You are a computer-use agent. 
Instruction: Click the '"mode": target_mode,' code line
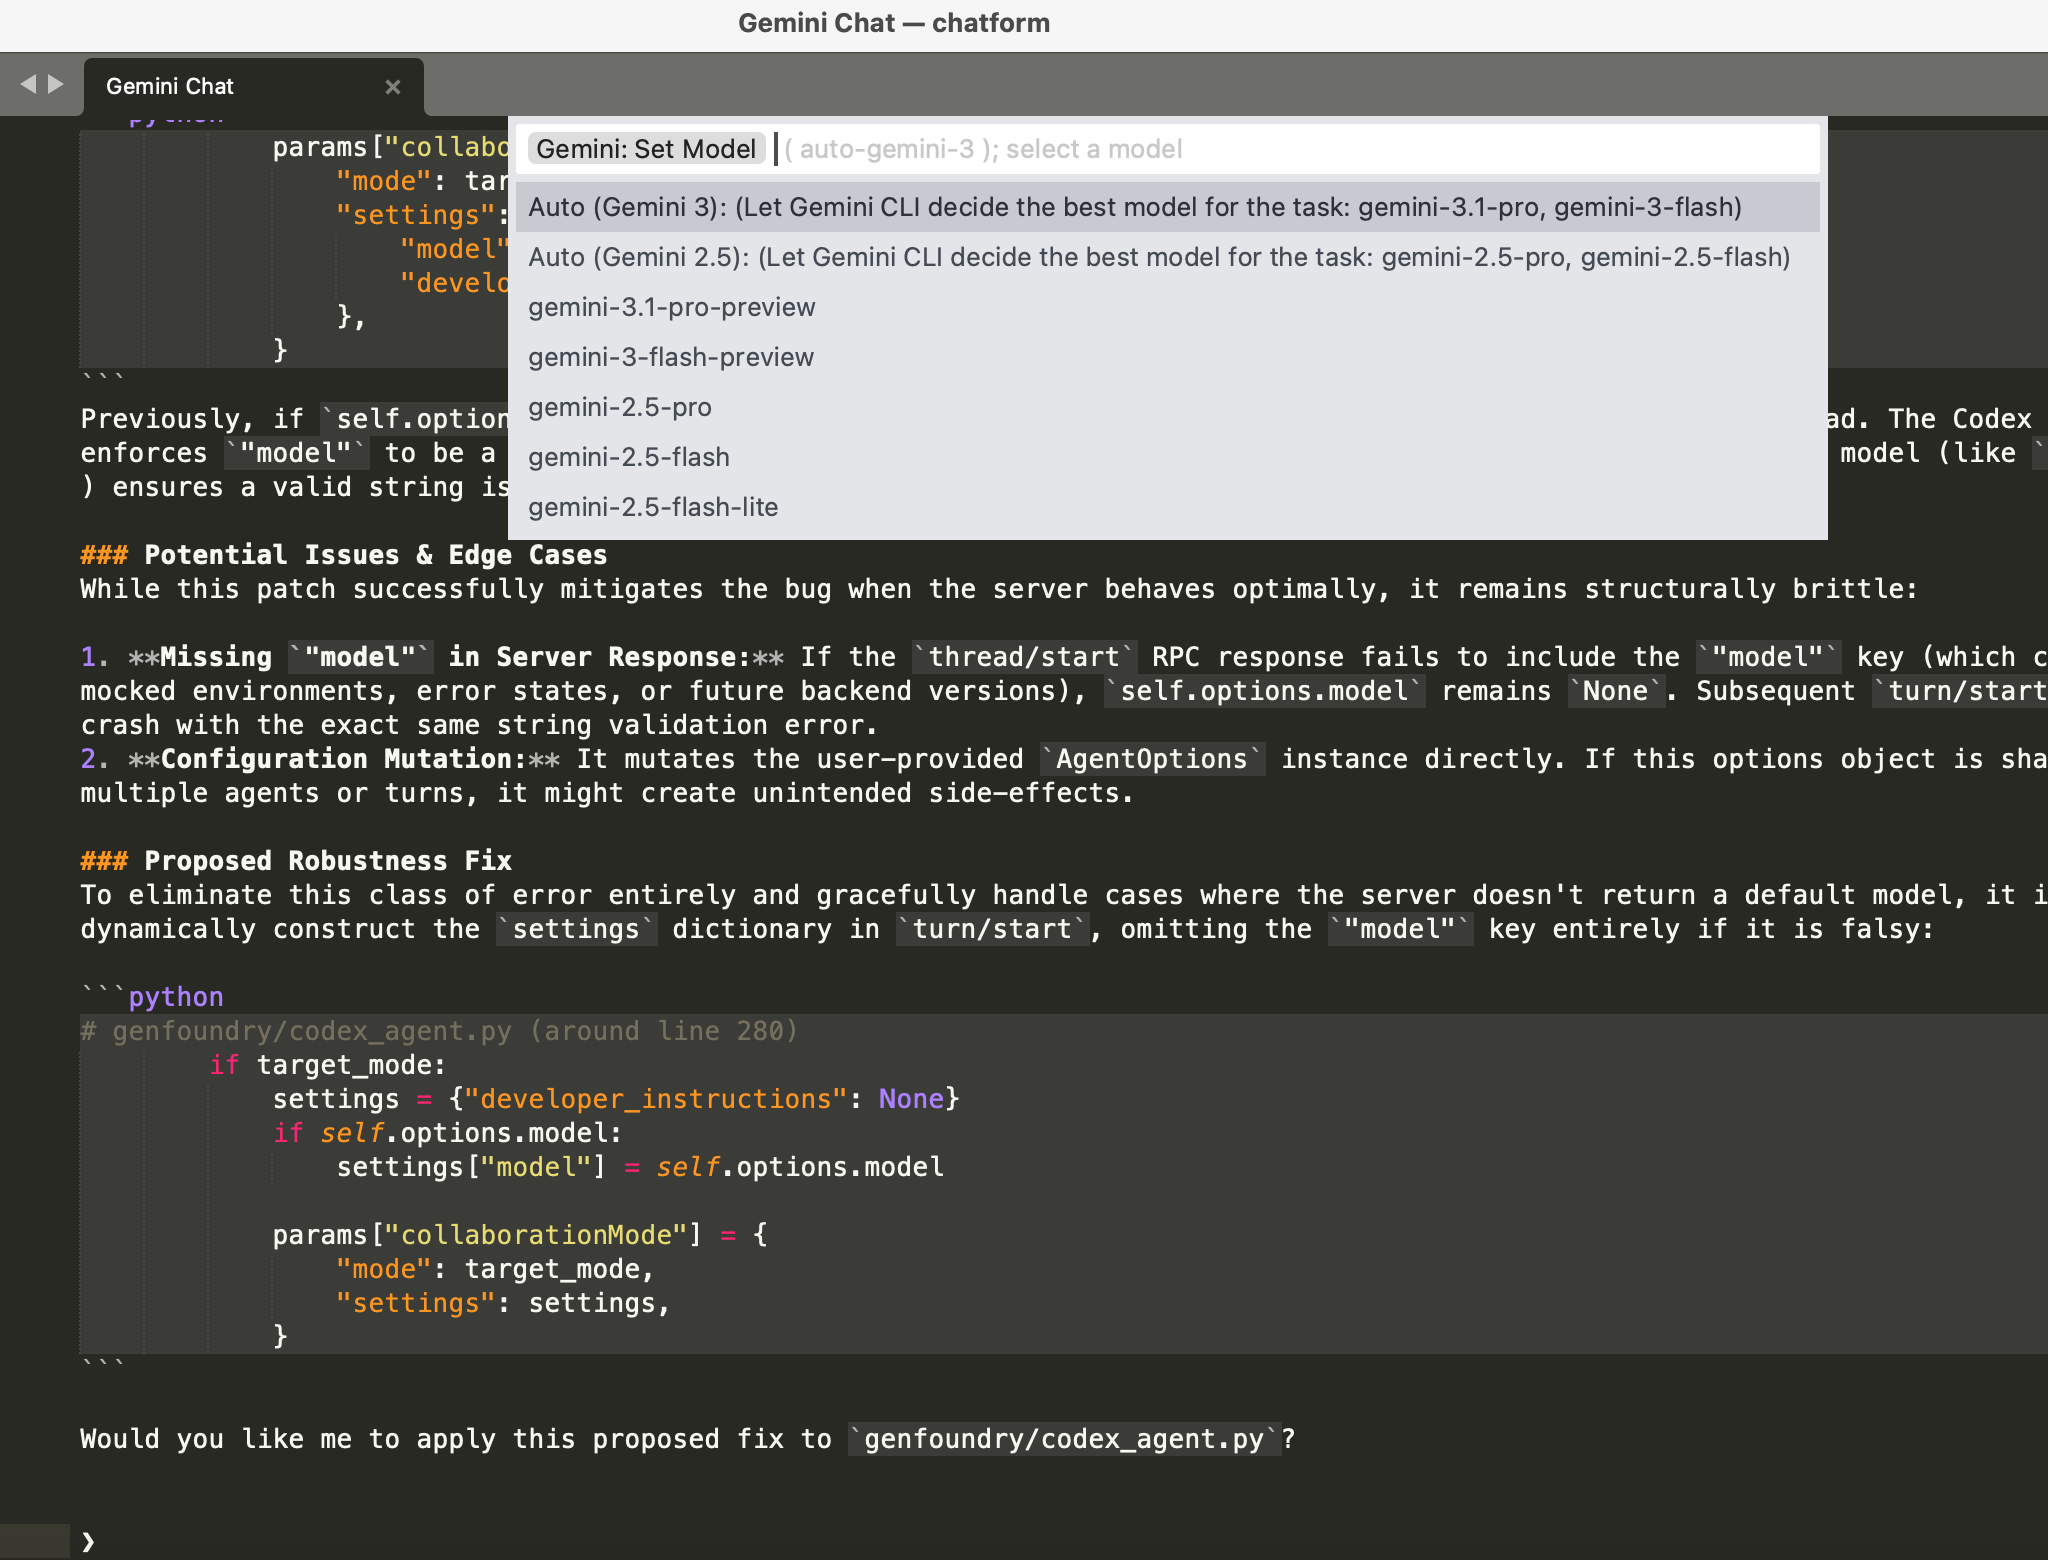[x=496, y=1269]
